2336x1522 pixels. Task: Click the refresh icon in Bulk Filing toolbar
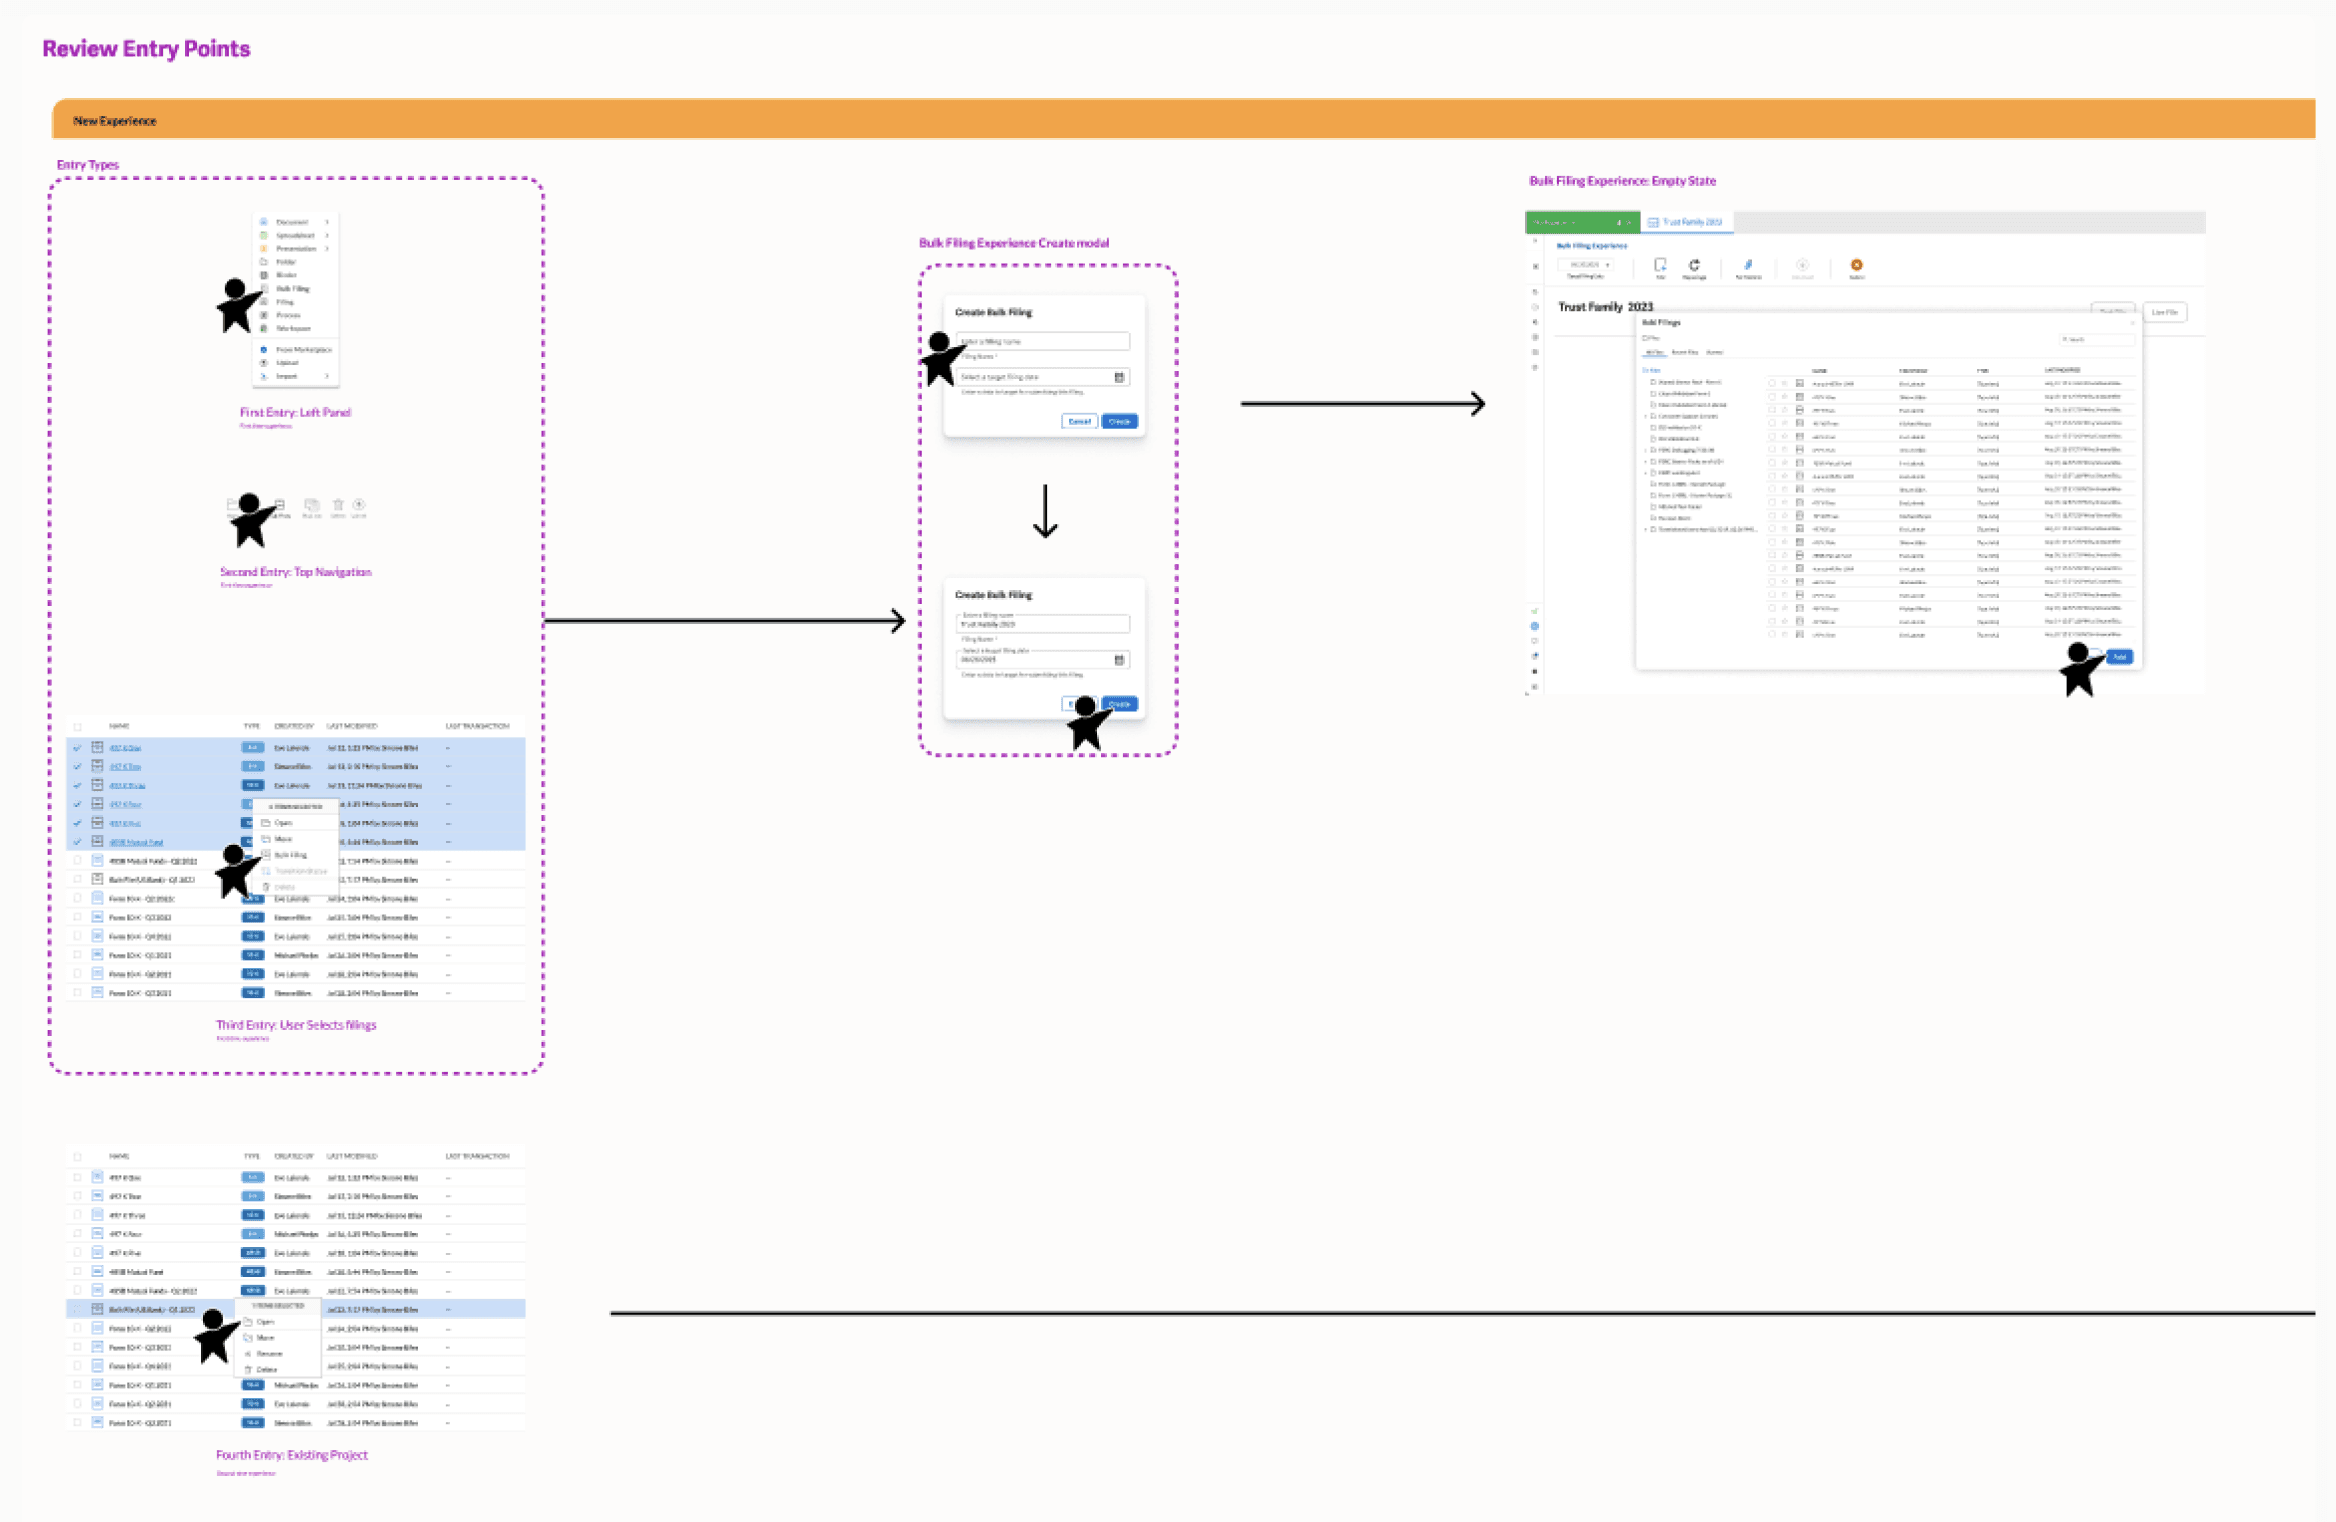point(1694,265)
